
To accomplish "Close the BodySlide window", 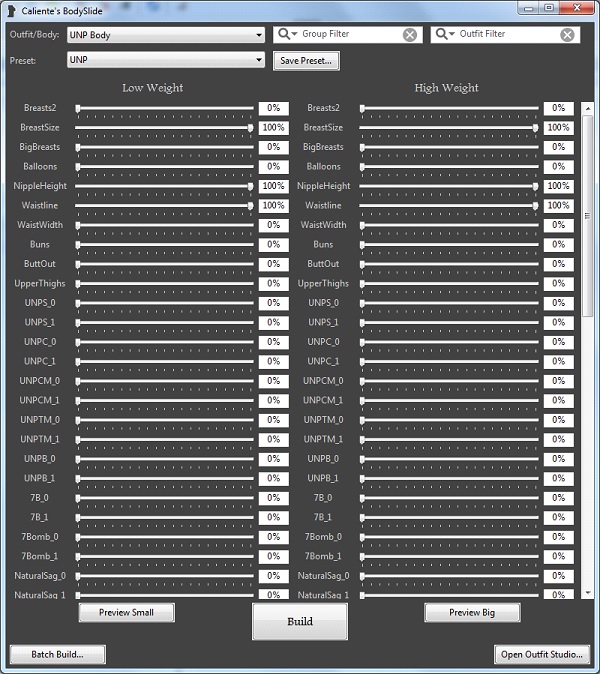I will coord(577,8).
